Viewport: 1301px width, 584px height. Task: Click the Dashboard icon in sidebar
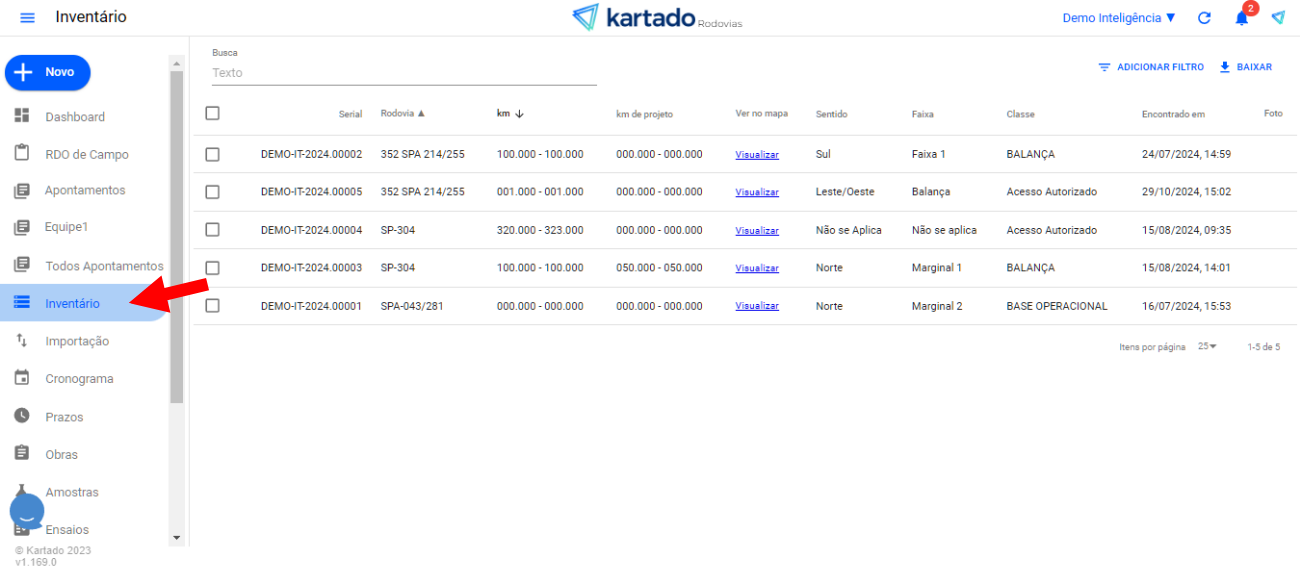click(x=22, y=116)
